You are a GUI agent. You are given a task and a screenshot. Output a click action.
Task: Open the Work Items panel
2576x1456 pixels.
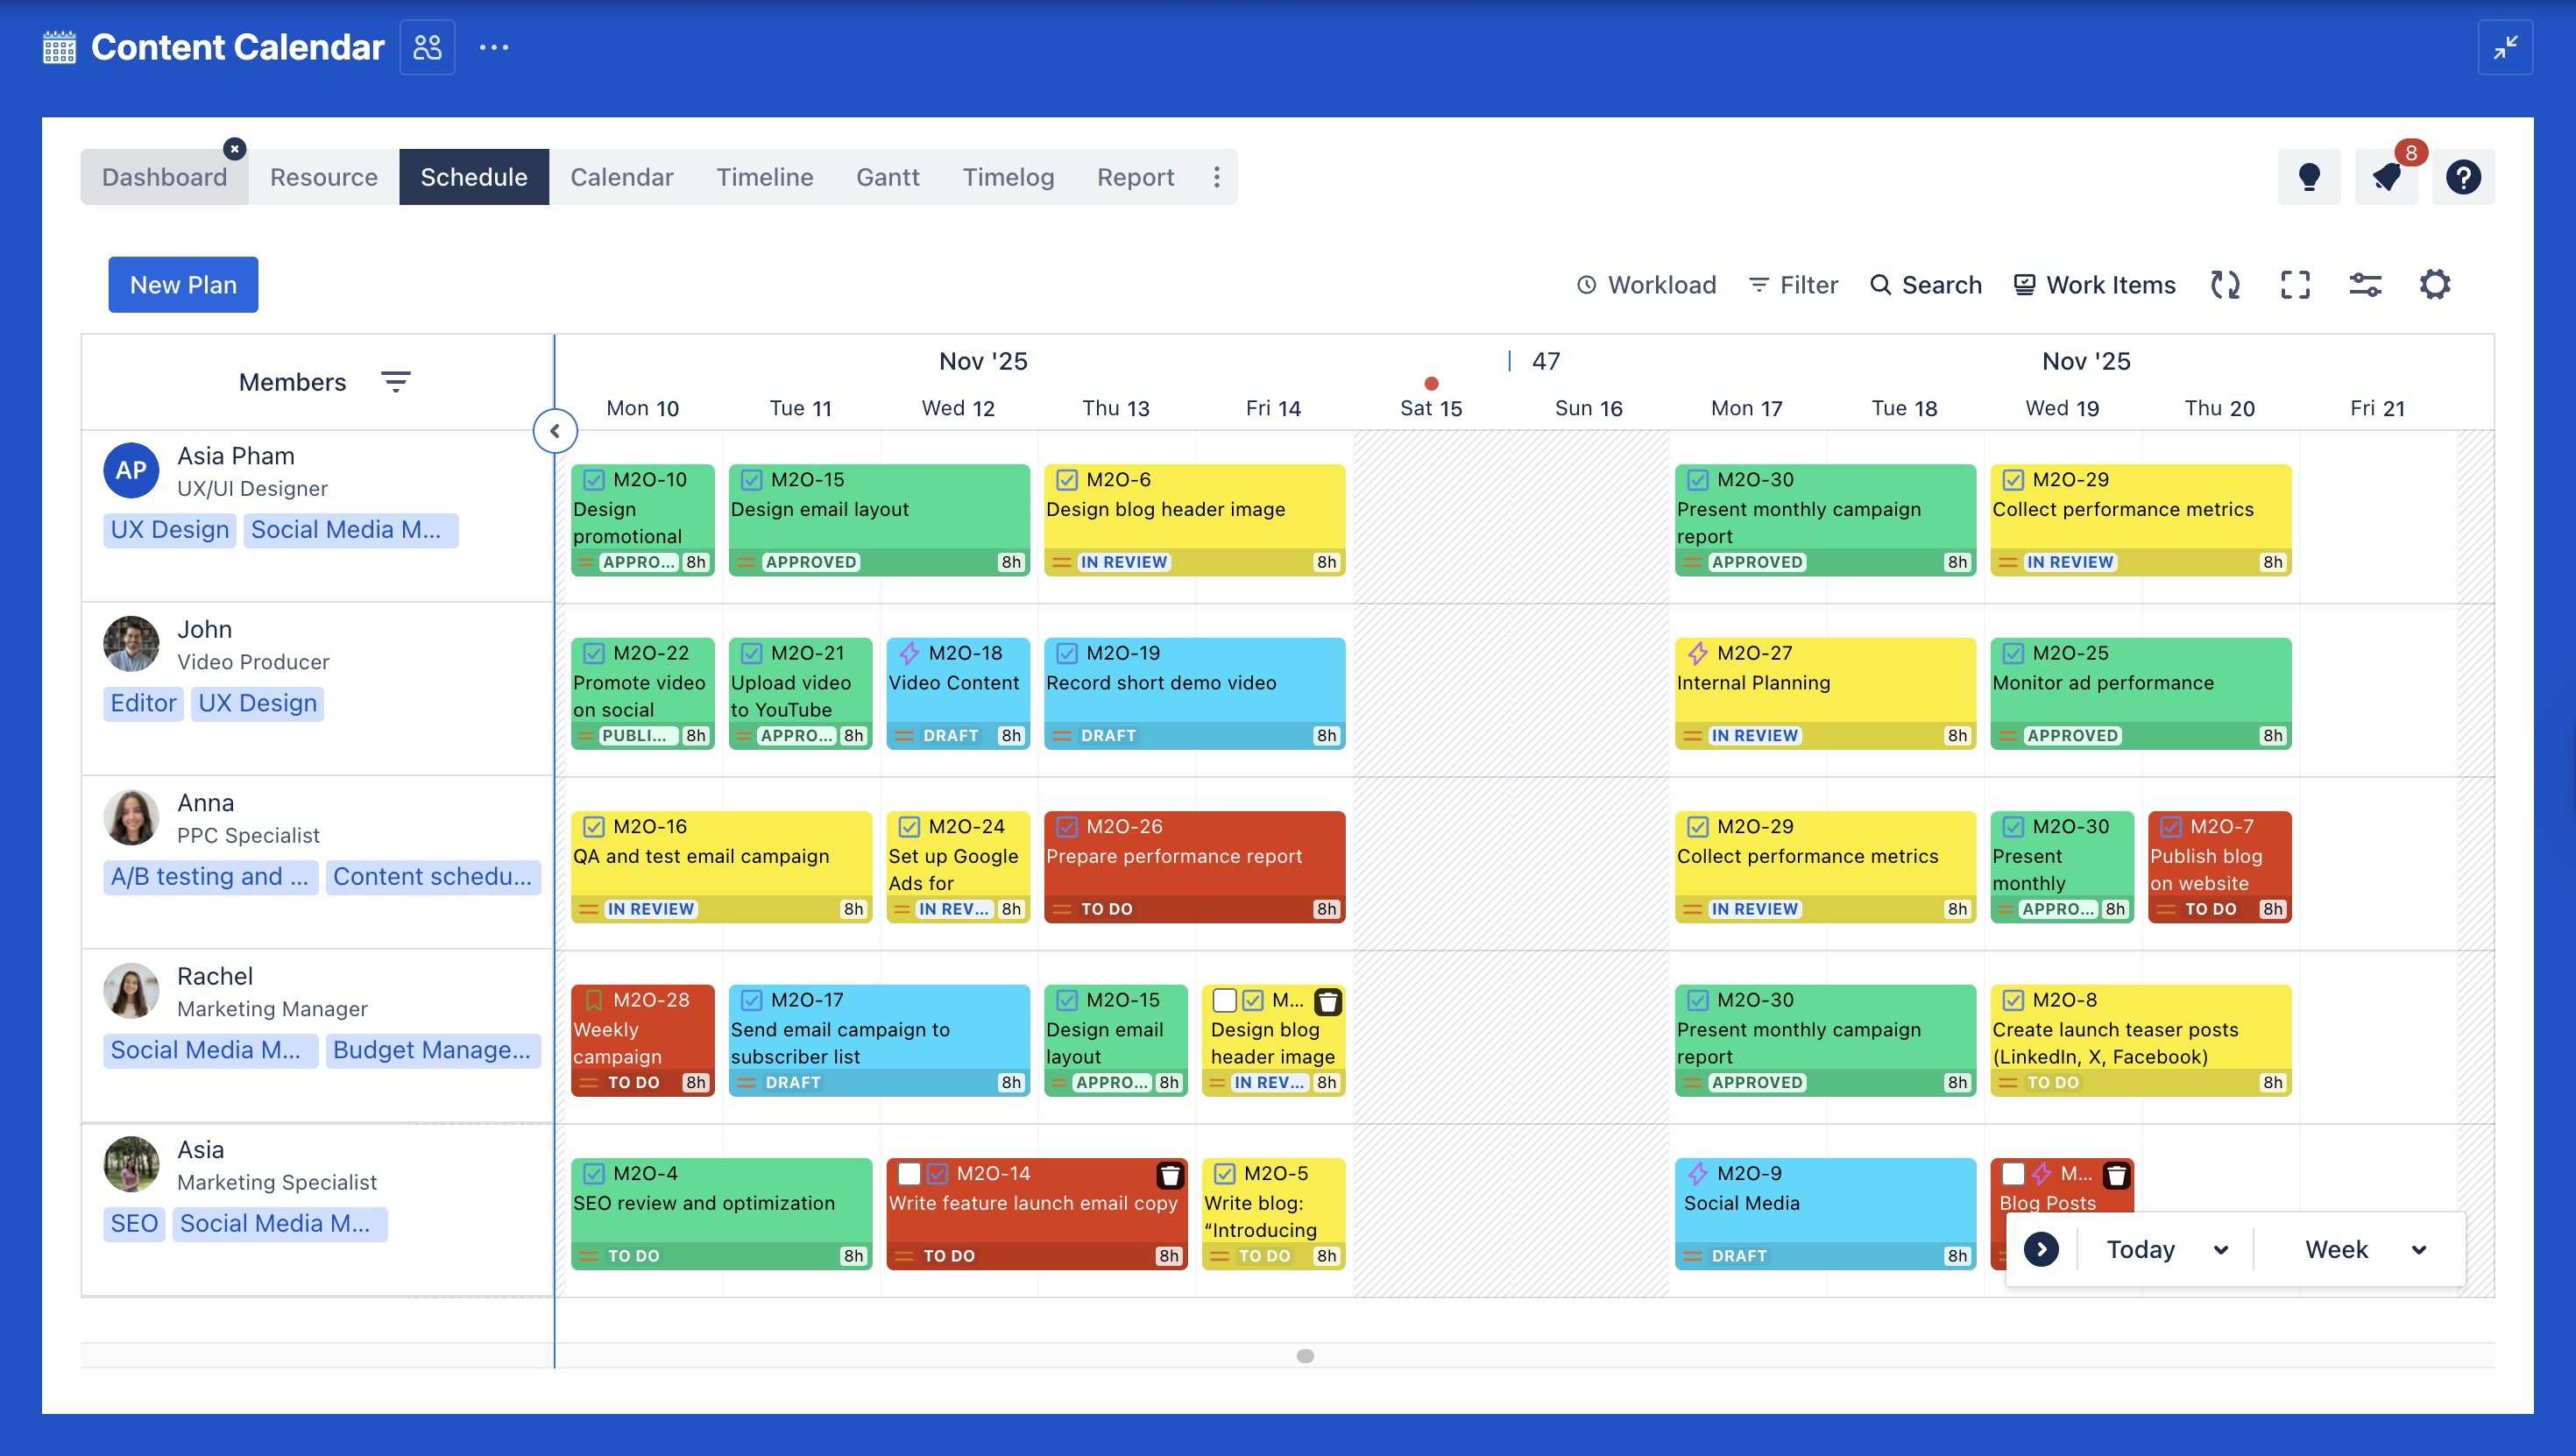(2095, 285)
